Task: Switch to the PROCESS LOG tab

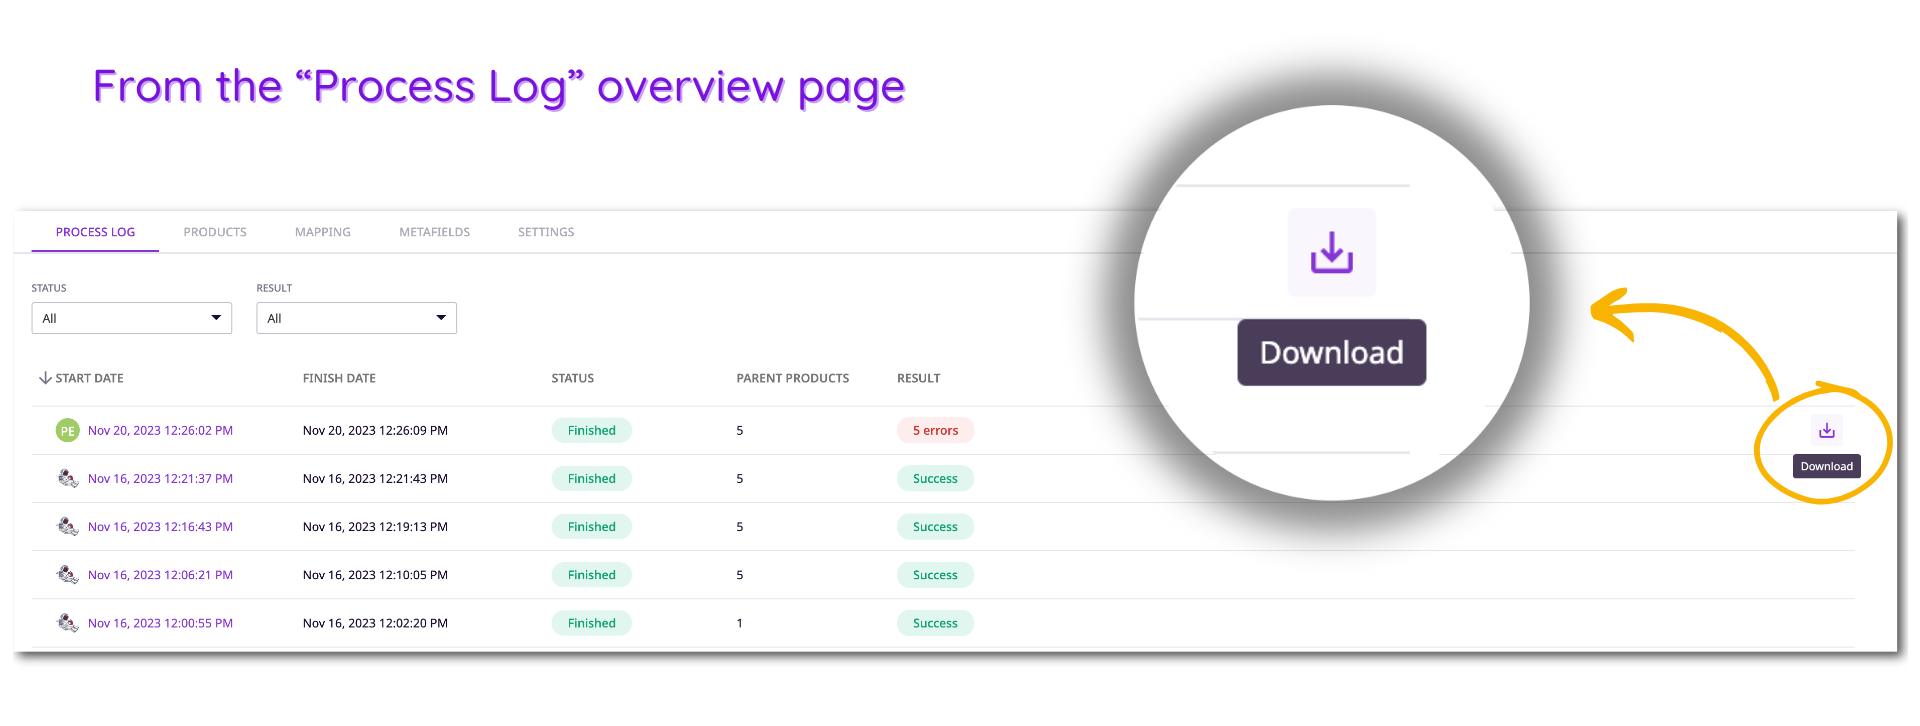Action: 95,232
